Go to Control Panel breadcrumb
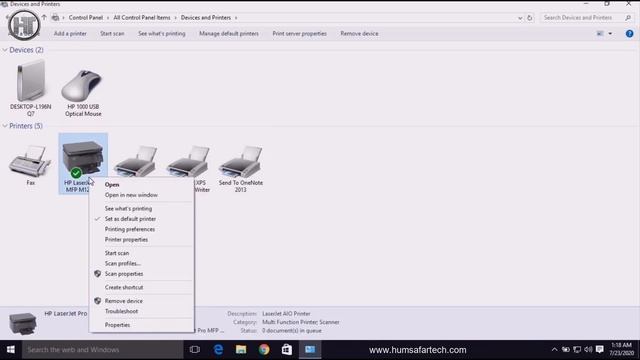The height and width of the screenshot is (360, 640). coord(86,18)
